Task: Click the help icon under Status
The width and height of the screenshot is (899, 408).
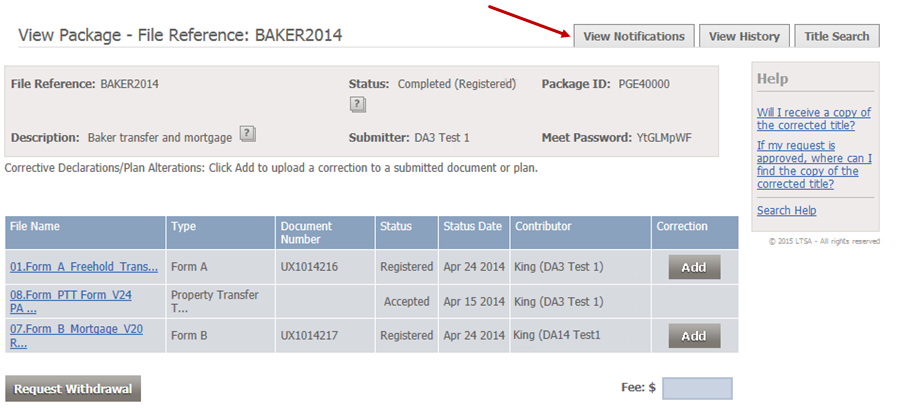Action: 357,104
